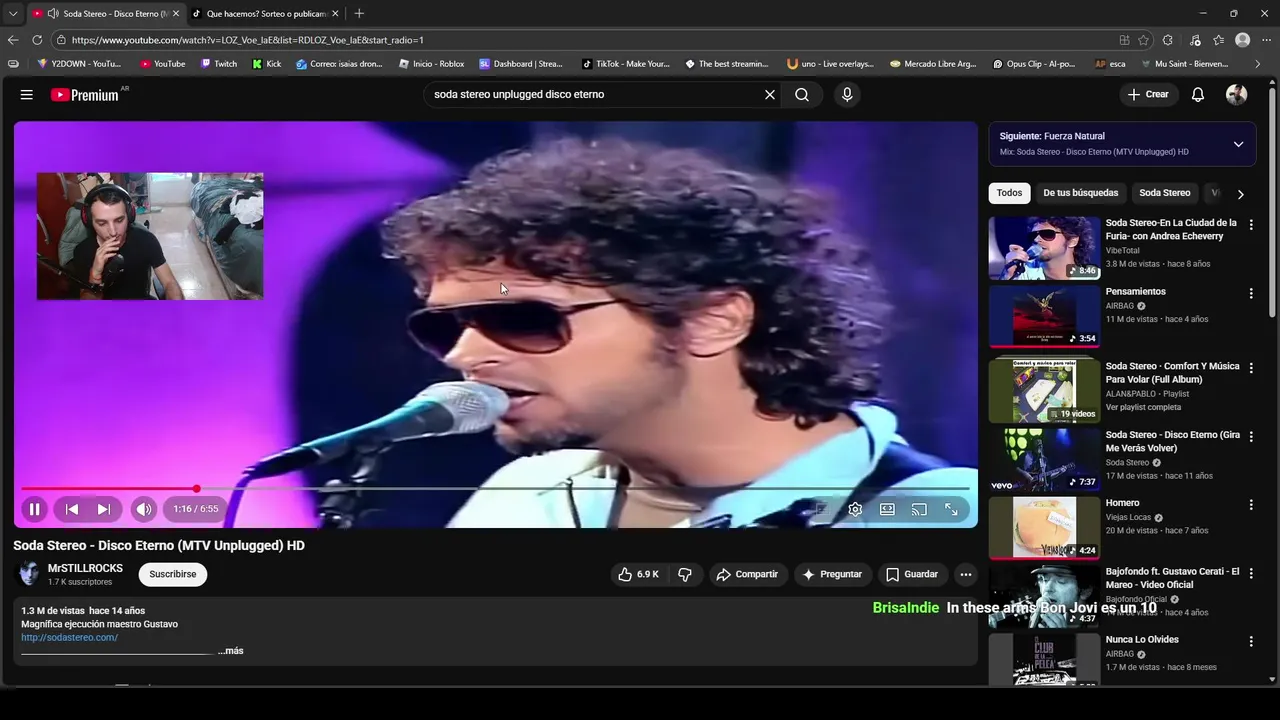Dislike the video with thumbs down
Viewport: 1280px width, 720px height.
click(x=685, y=574)
